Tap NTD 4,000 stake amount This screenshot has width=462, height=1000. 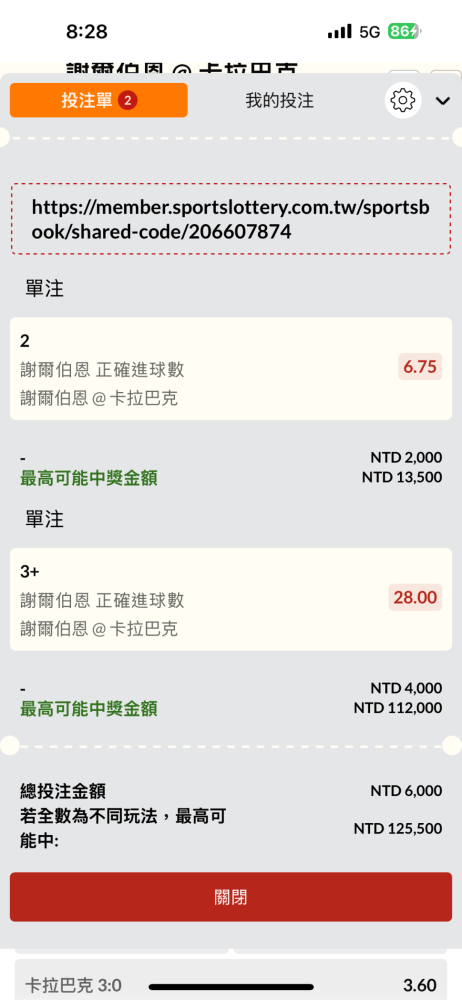coord(406,688)
